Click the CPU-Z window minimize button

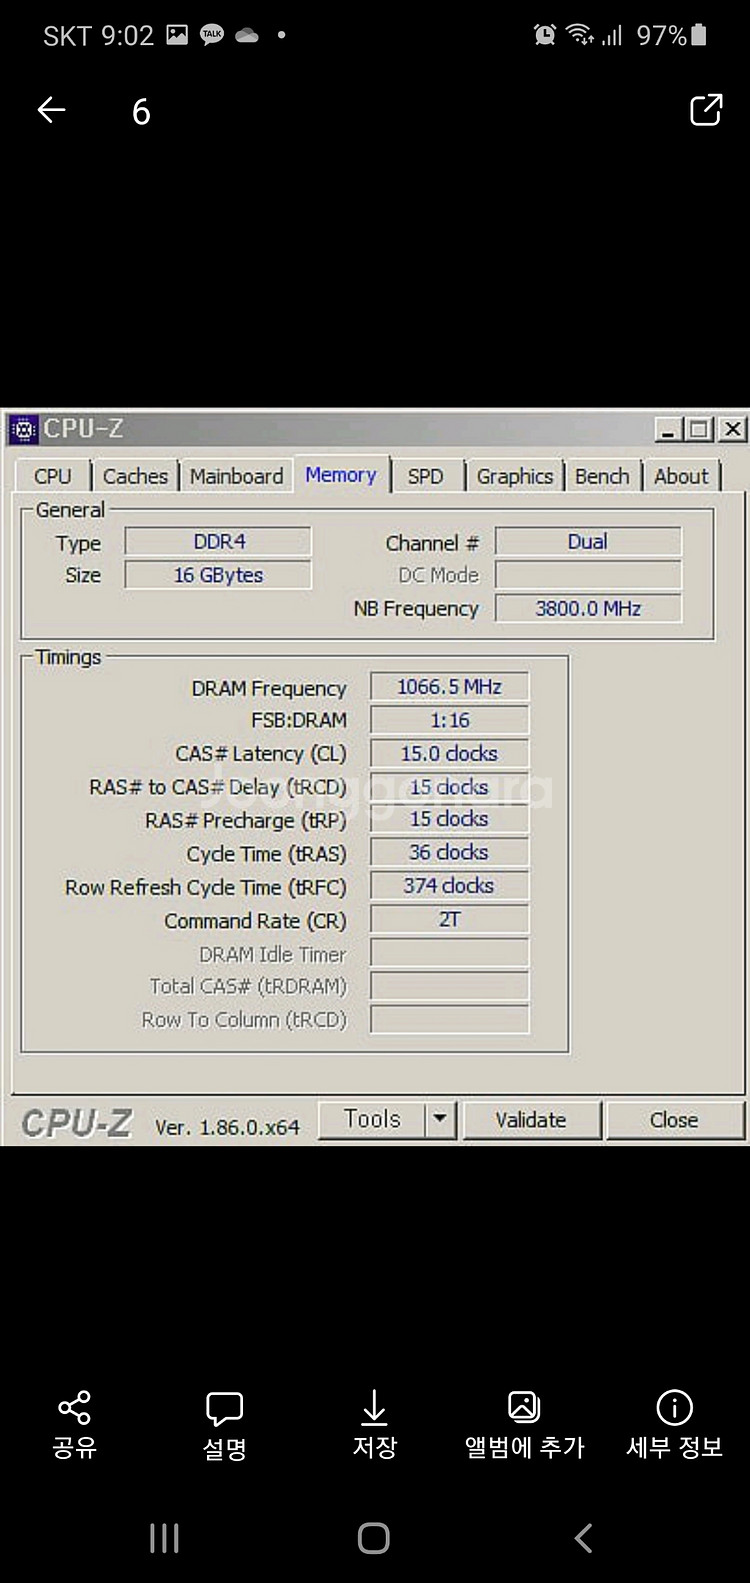[x=669, y=430]
